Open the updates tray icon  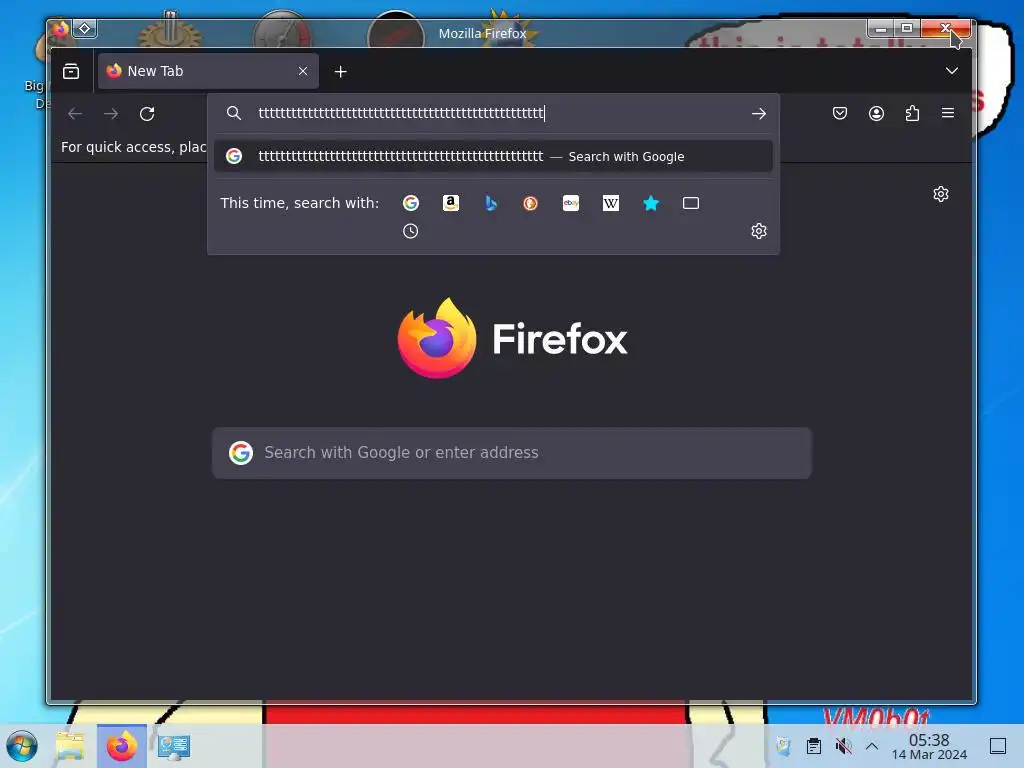click(x=784, y=746)
